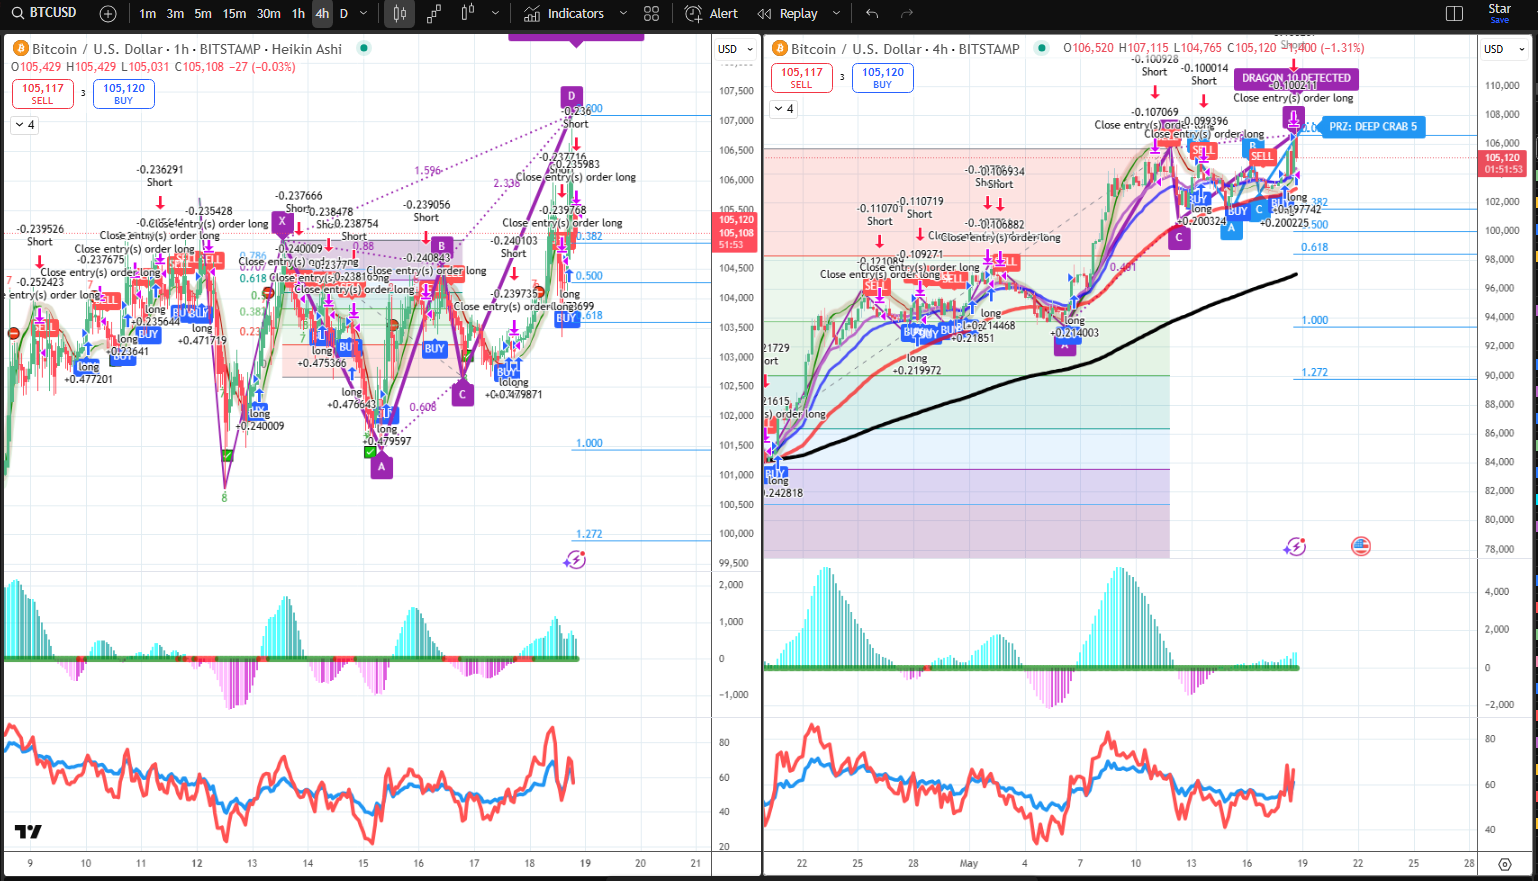Click the 4h chart 105,120 BUY button
The width and height of the screenshot is (1538, 881).
tap(883, 78)
